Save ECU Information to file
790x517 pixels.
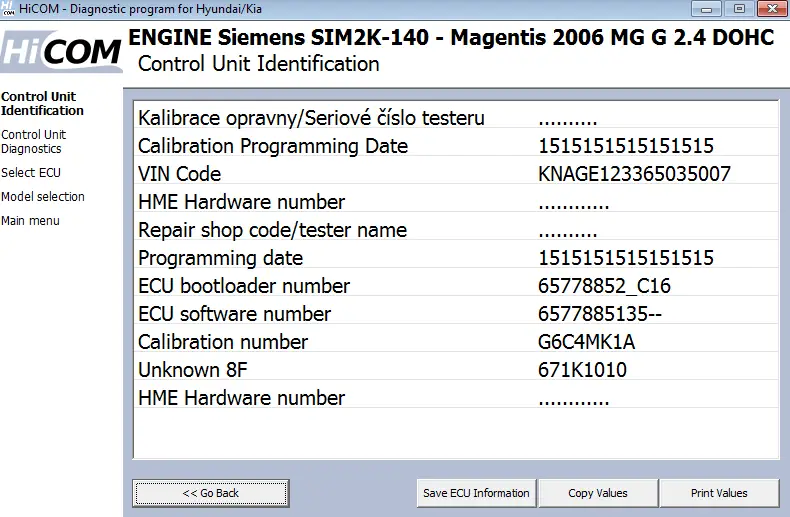pos(476,493)
